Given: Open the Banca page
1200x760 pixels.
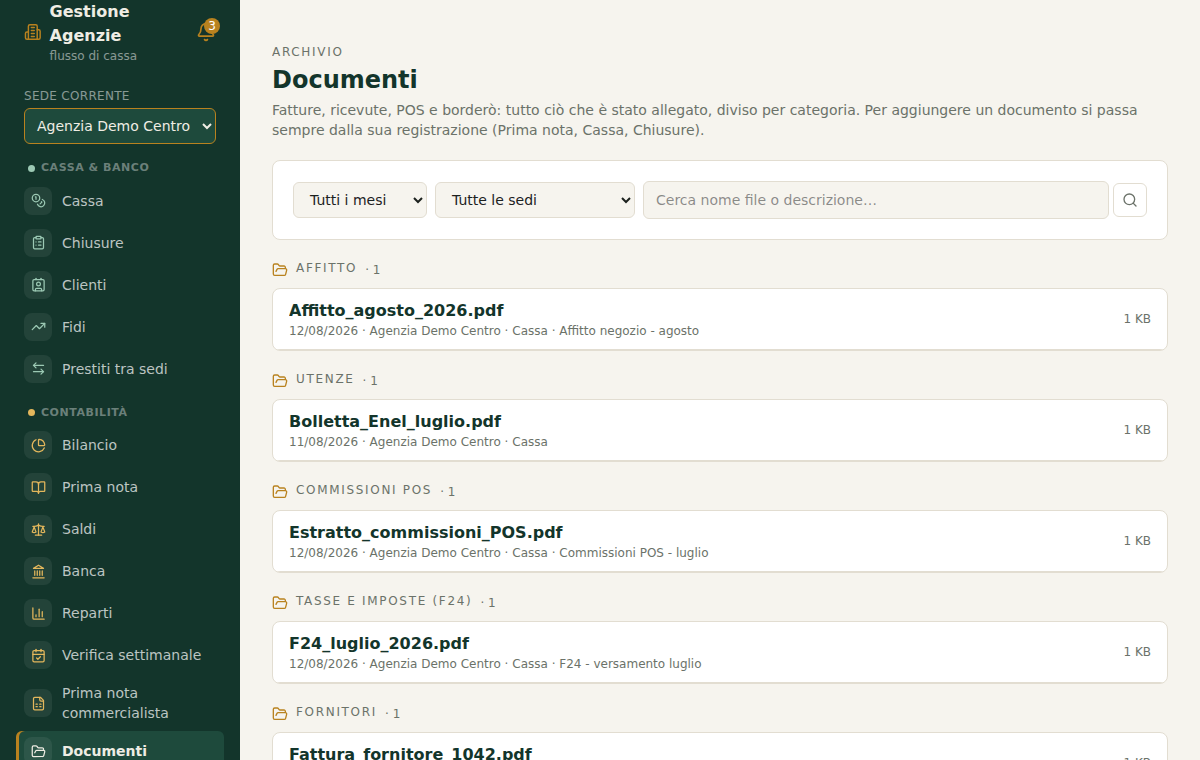Looking at the screenshot, I should pyautogui.click(x=120, y=571).
